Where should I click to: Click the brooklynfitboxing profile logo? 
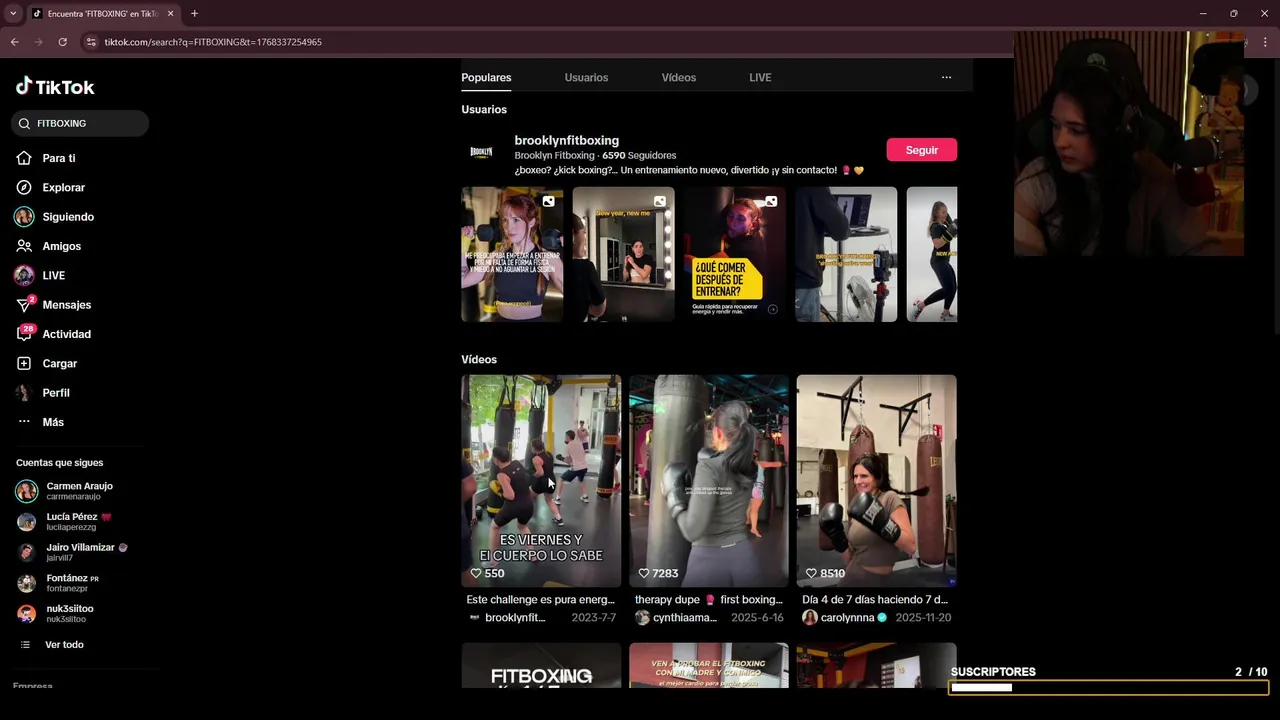(481, 152)
